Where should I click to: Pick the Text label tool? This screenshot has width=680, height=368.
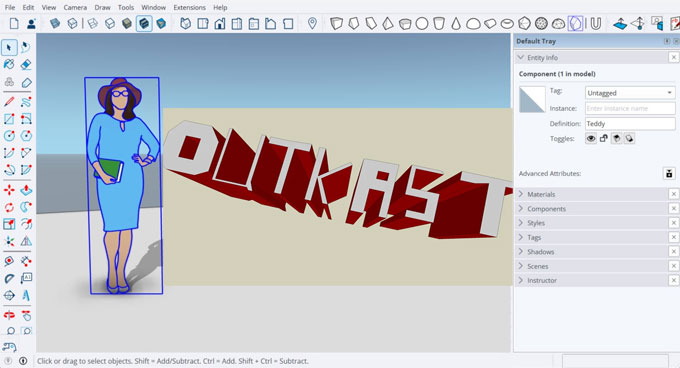[26, 278]
